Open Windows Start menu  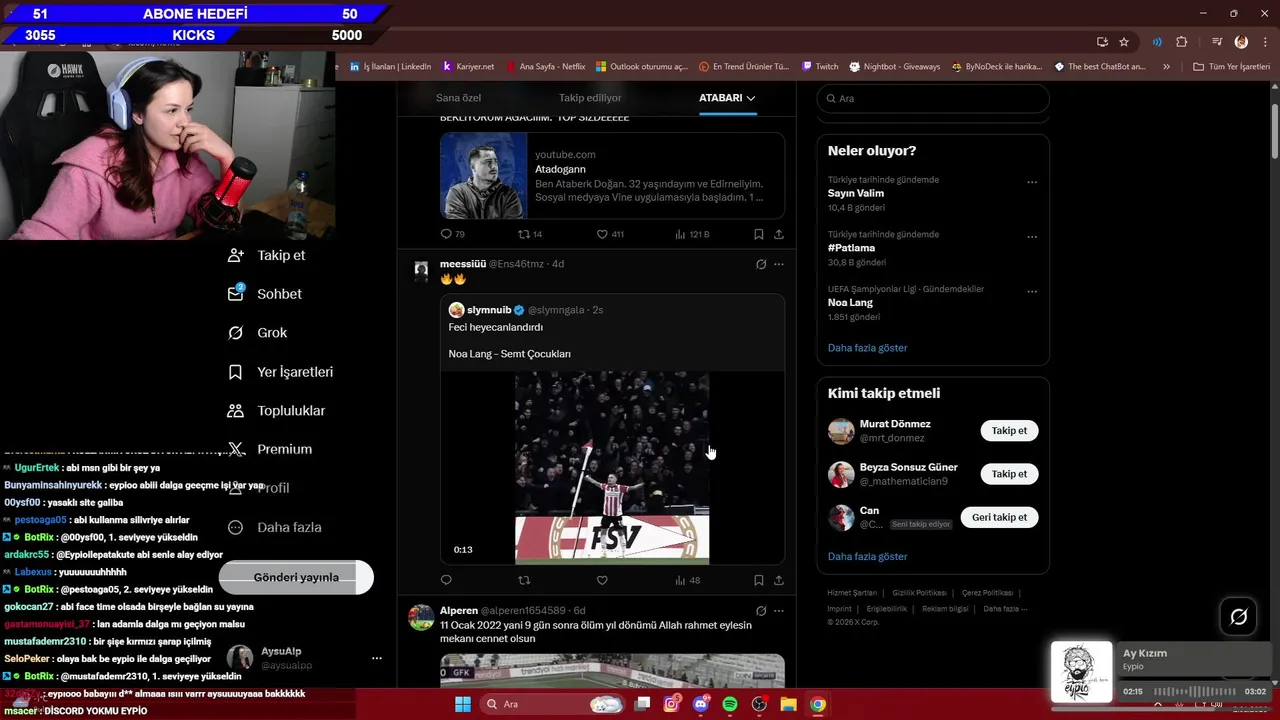(x=462, y=704)
